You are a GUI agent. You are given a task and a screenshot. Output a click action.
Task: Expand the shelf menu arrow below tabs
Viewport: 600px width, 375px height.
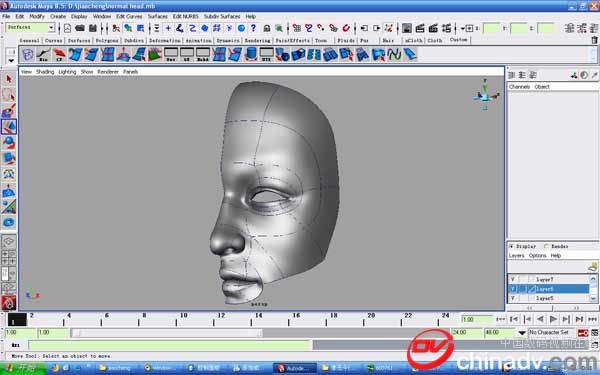click(11, 60)
